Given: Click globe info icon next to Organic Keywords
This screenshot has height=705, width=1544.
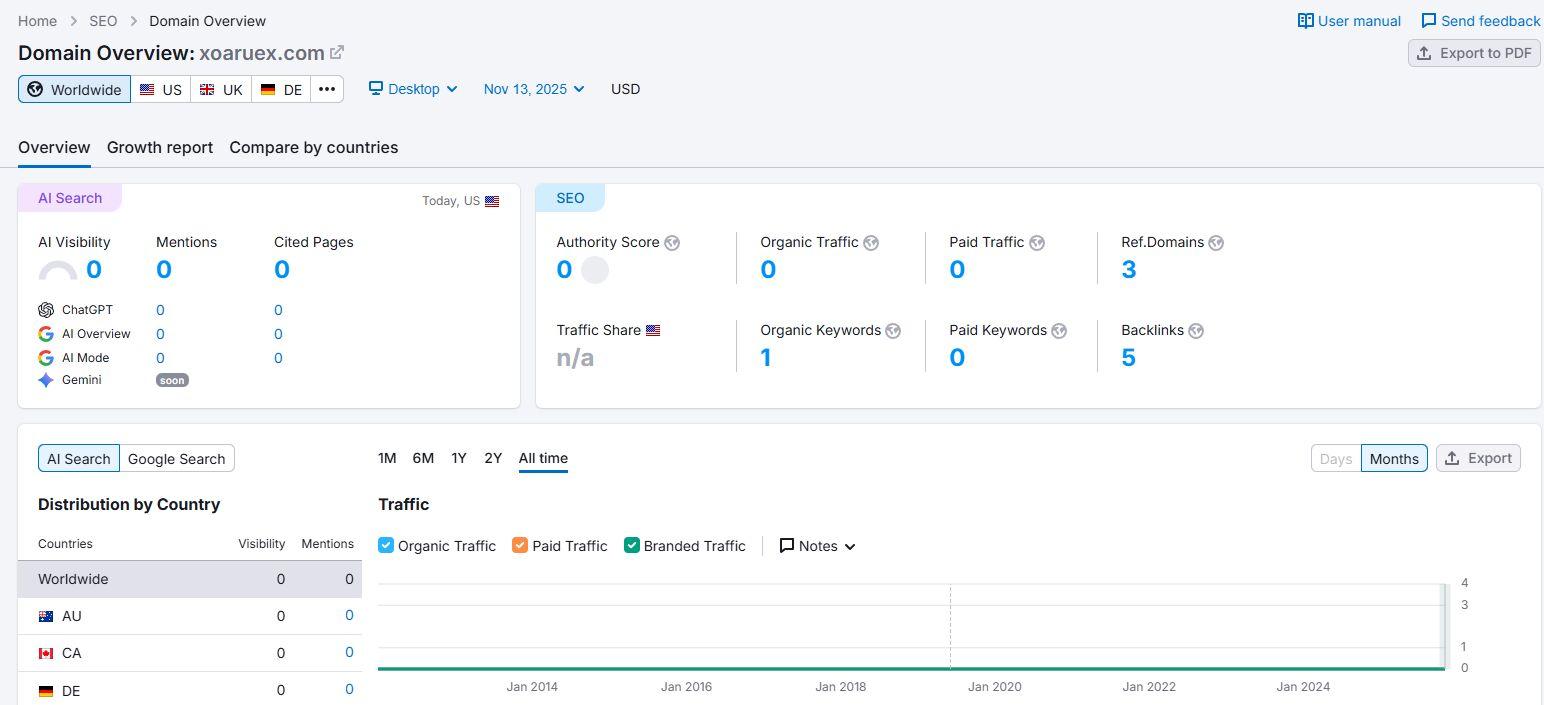Looking at the screenshot, I should click(x=893, y=331).
